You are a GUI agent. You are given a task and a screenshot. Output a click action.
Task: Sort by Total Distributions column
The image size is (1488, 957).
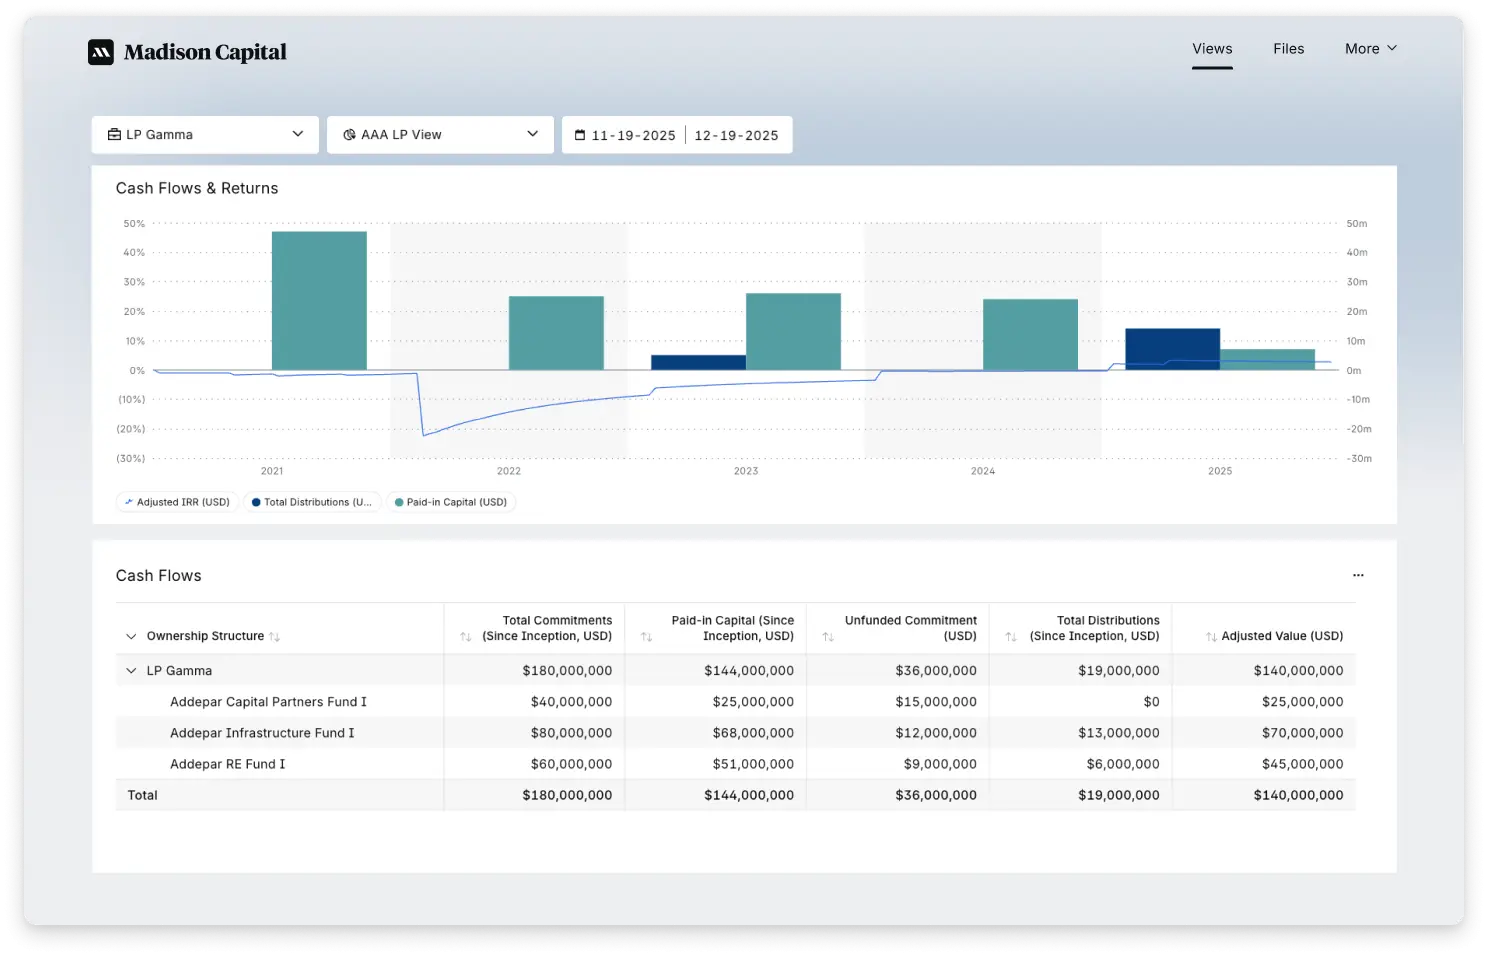click(x=1011, y=637)
